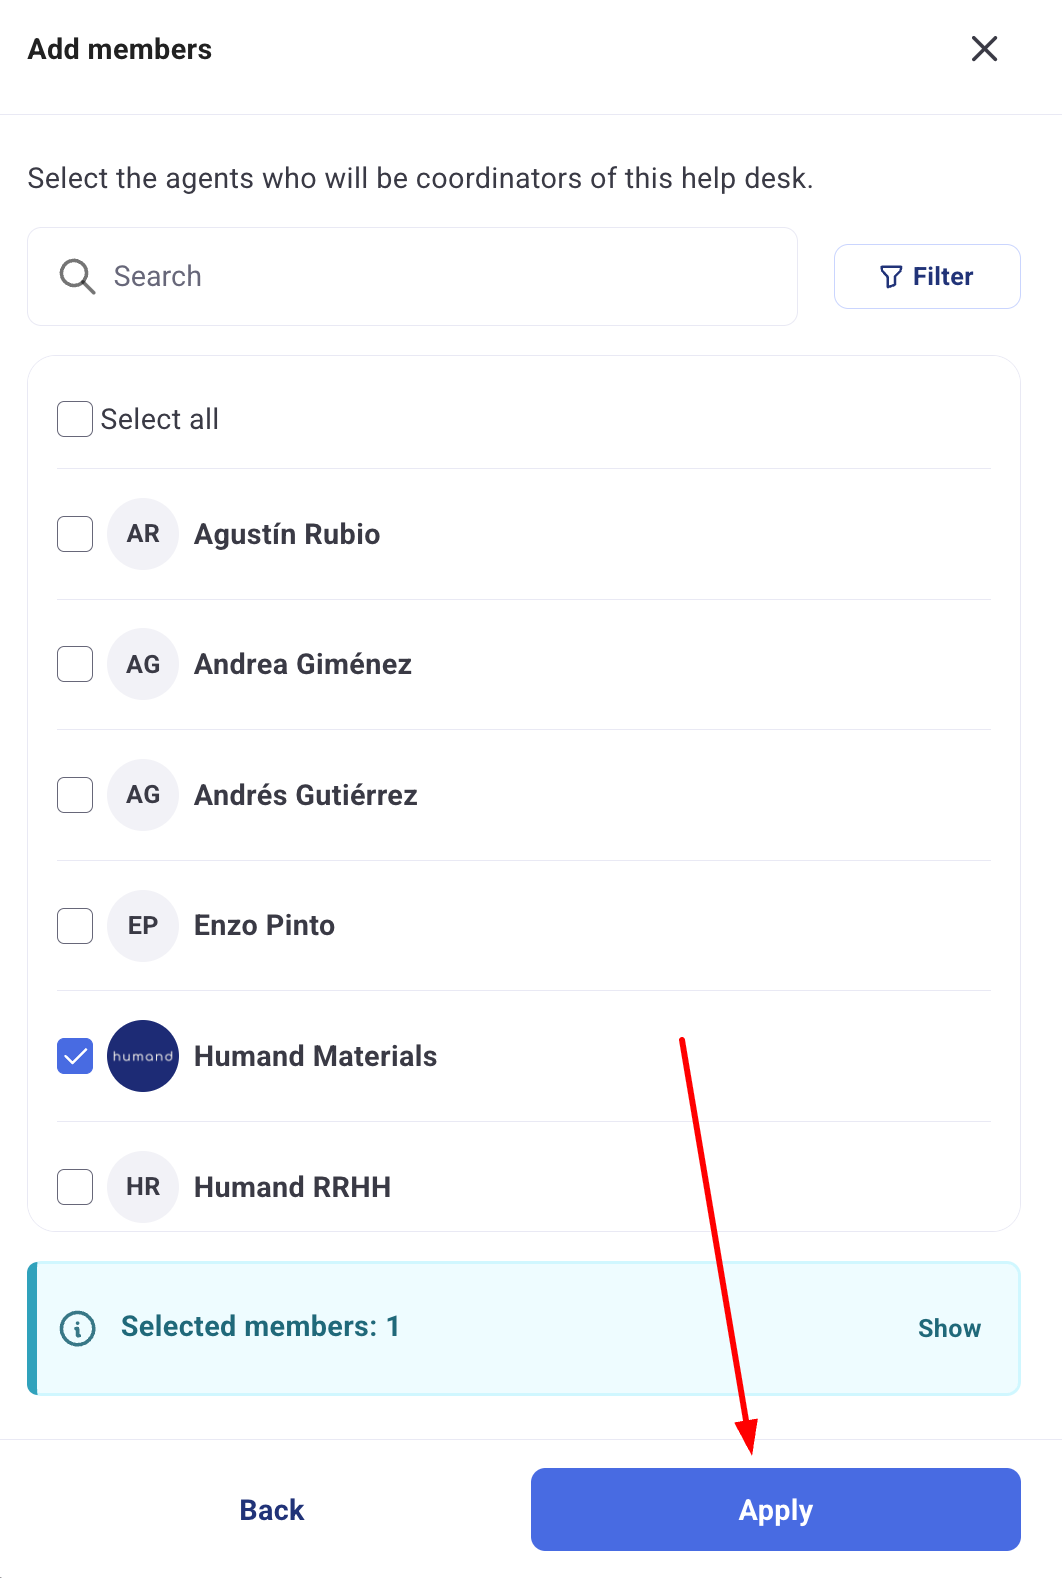Click the EP avatar for Enzo Pinto

(x=143, y=926)
